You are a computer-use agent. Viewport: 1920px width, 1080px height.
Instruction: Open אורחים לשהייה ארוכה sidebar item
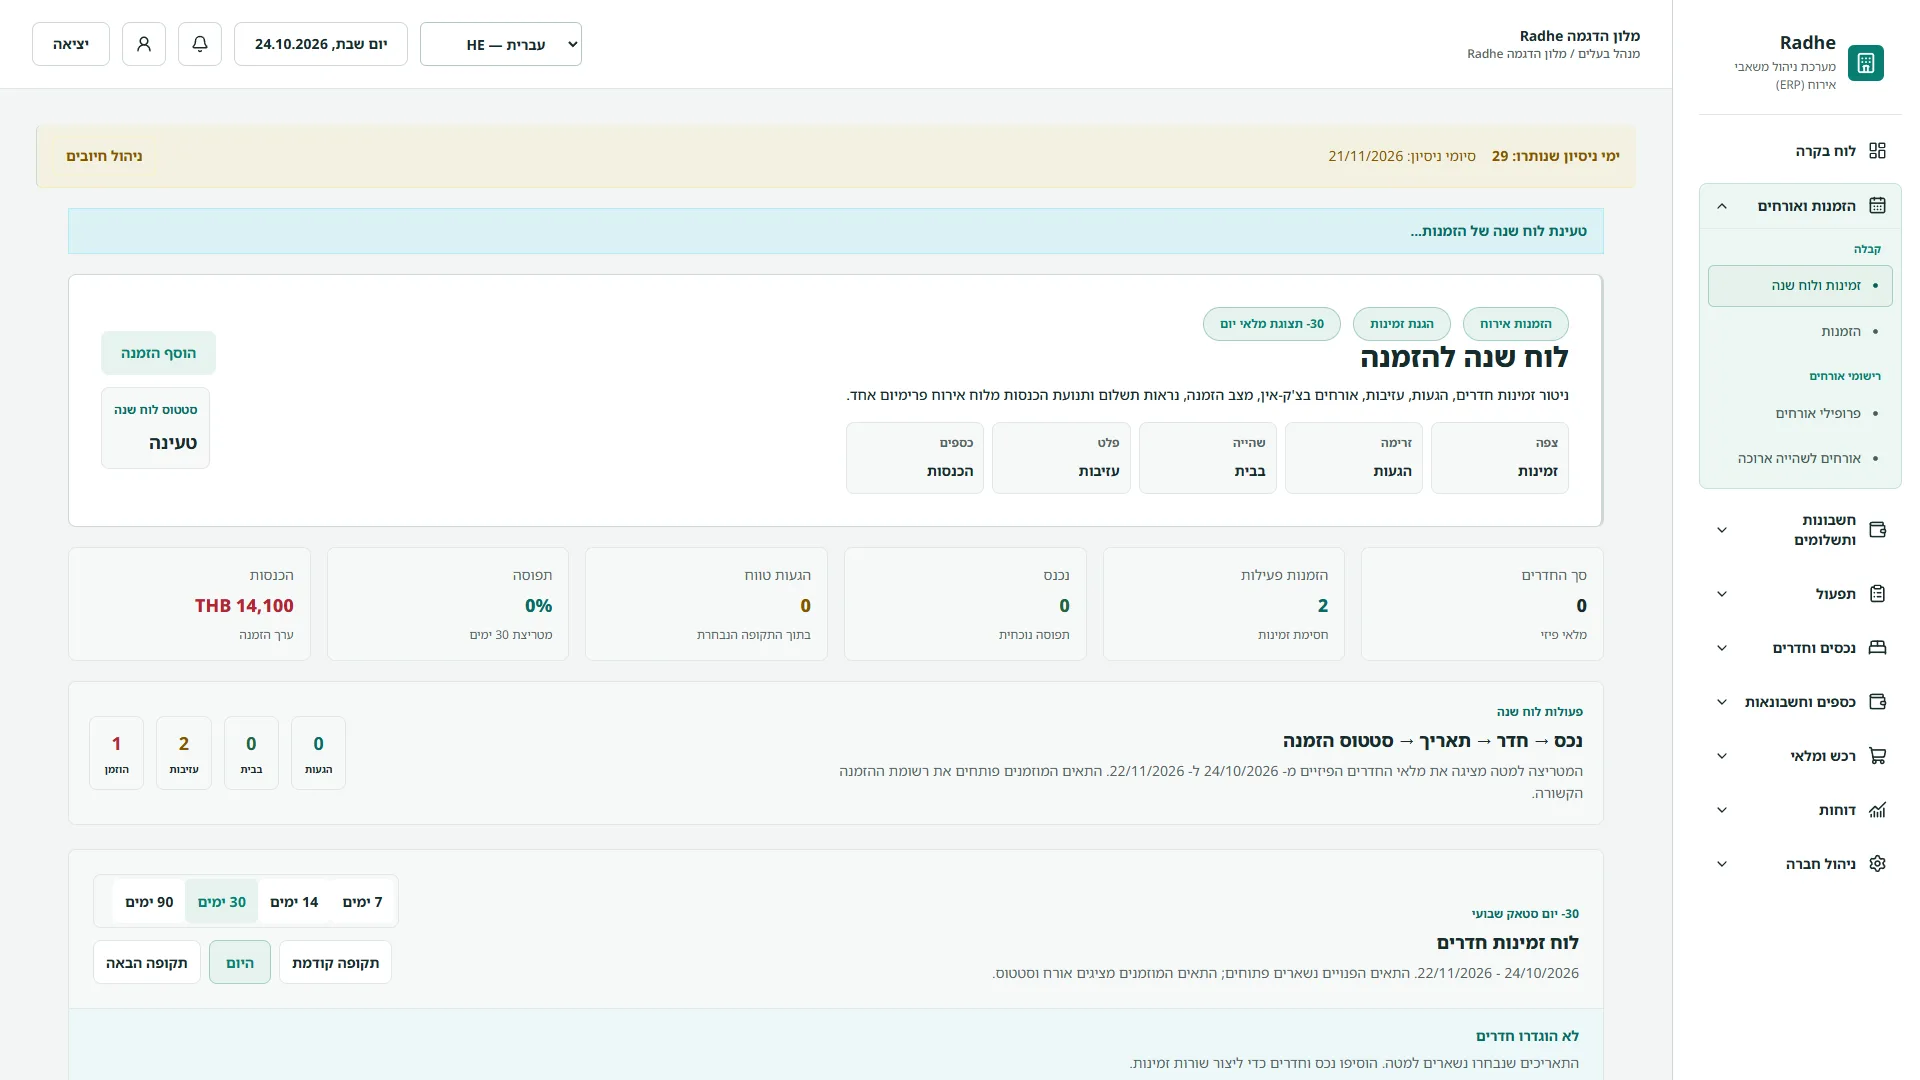(x=1800, y=458)
